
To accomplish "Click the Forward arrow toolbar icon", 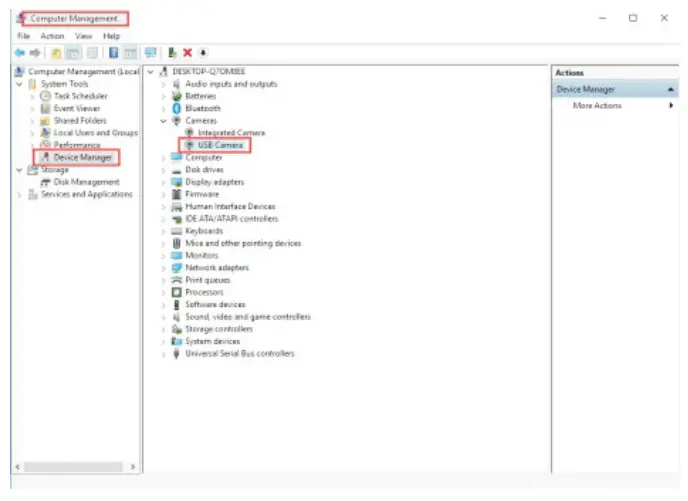I will tap(35, 53).
